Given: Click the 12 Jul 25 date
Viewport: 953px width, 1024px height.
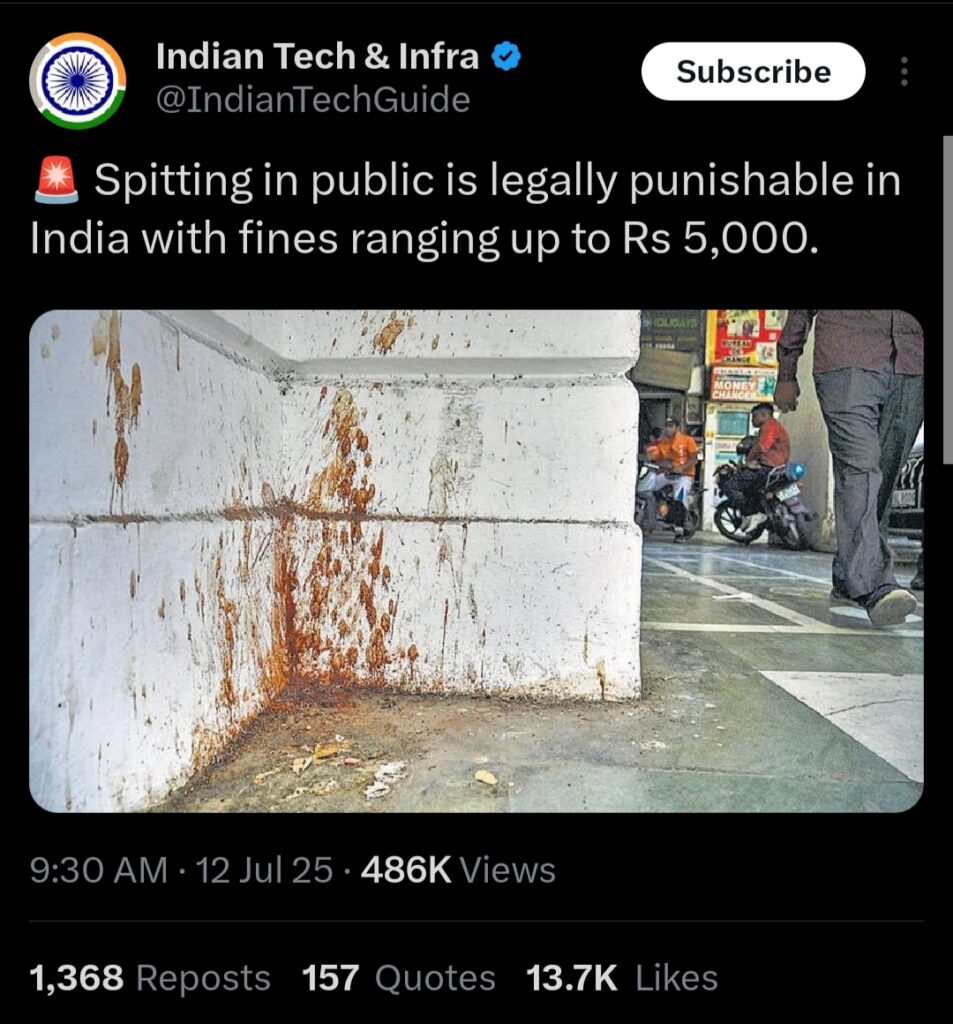Looking at the screenshot, I should (x=265, y=871).
